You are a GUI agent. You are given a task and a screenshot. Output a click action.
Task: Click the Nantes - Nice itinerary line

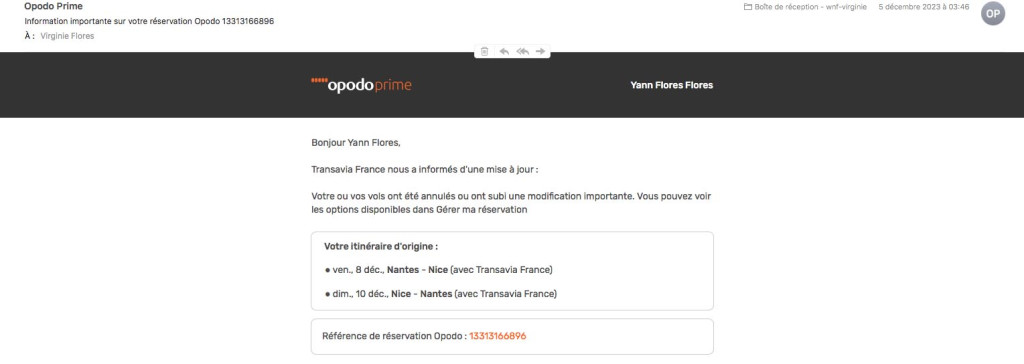[439, 270]
